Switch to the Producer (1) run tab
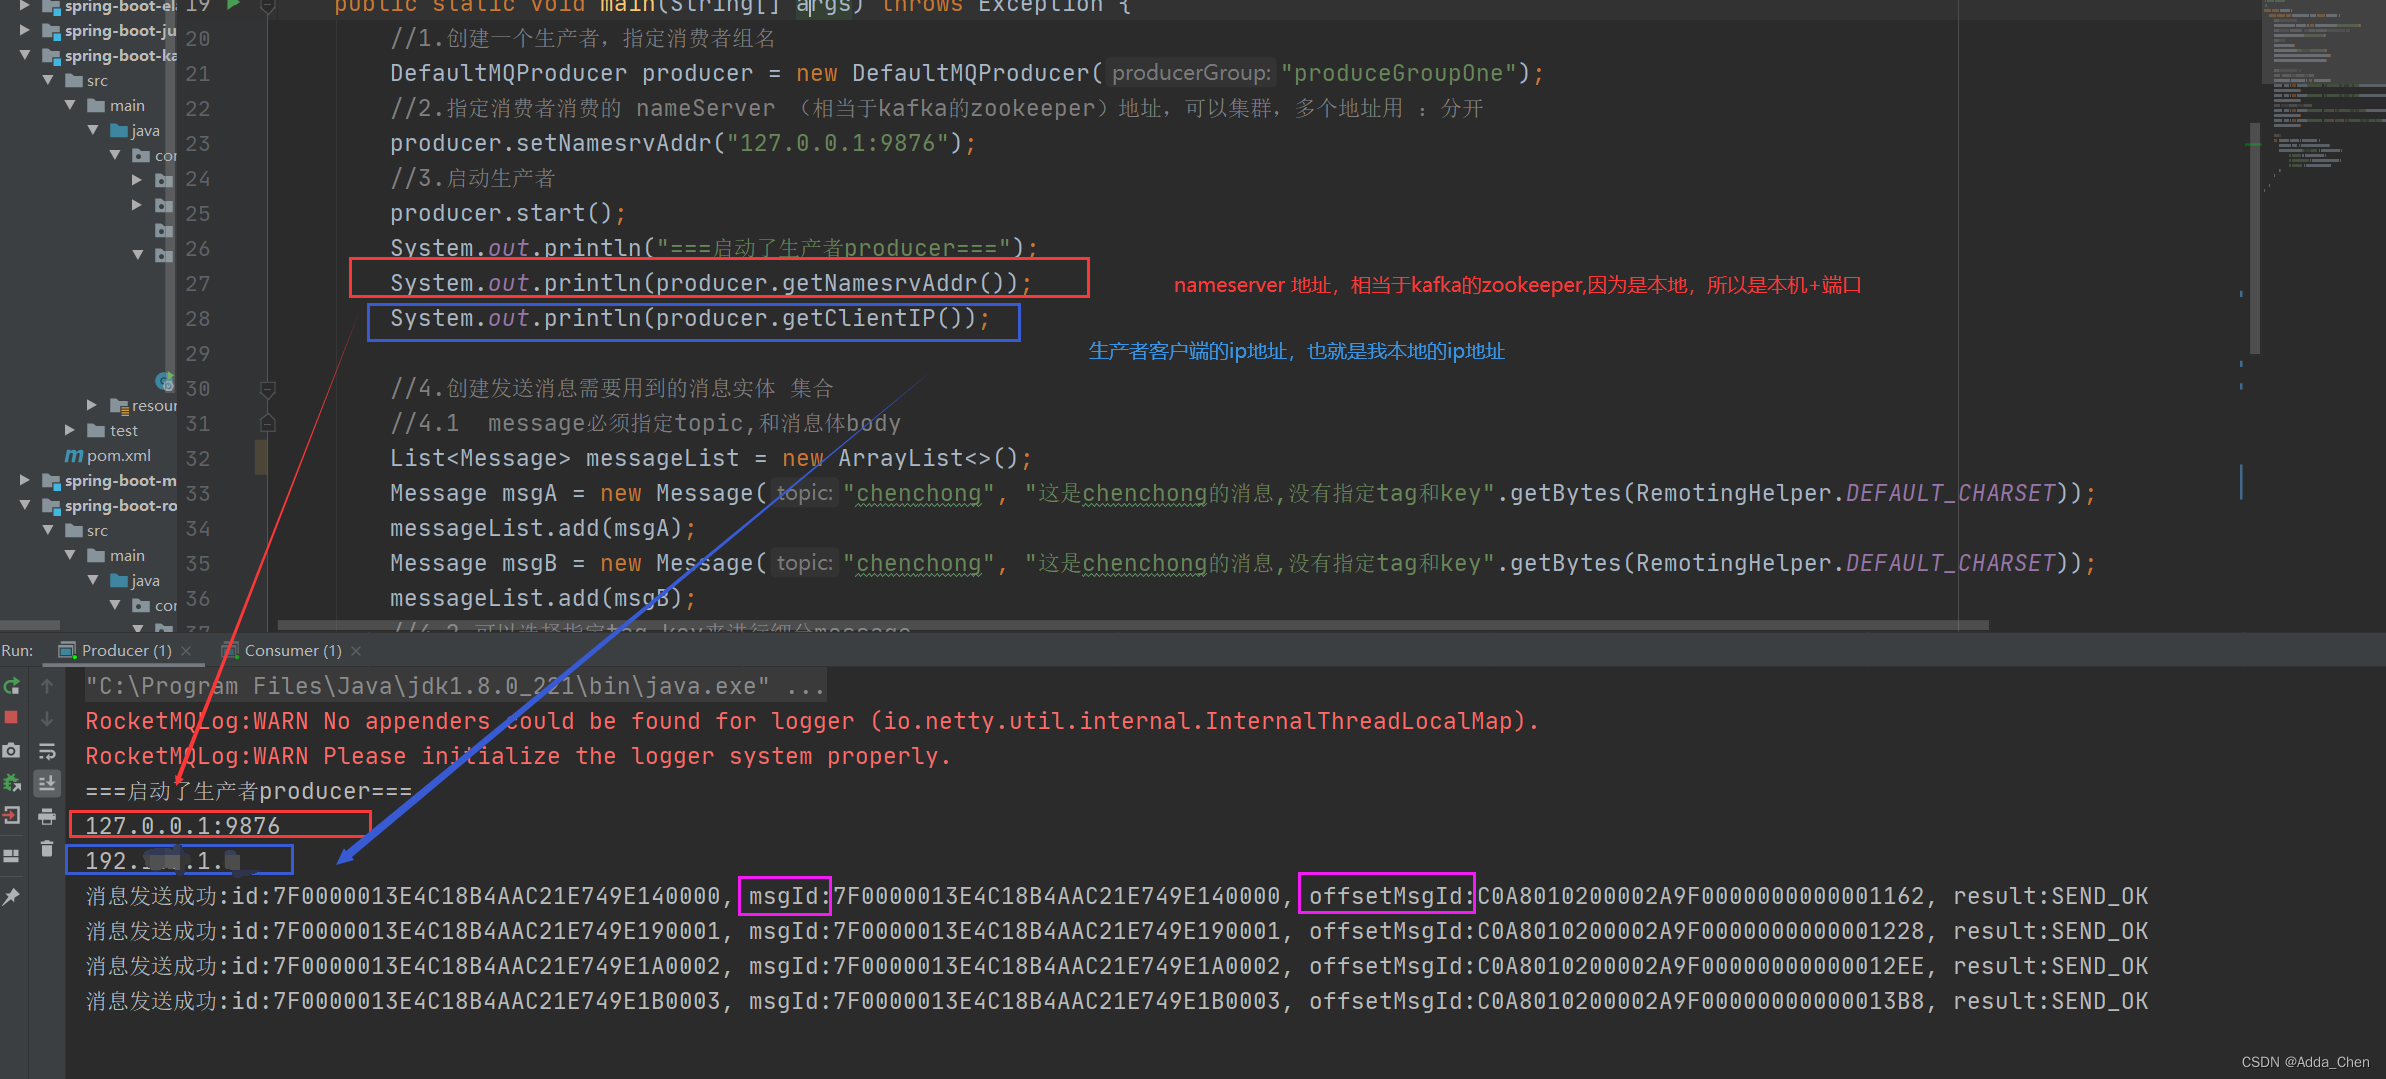The height and width of the screenshot is (1079, 2386). point(126,651)
